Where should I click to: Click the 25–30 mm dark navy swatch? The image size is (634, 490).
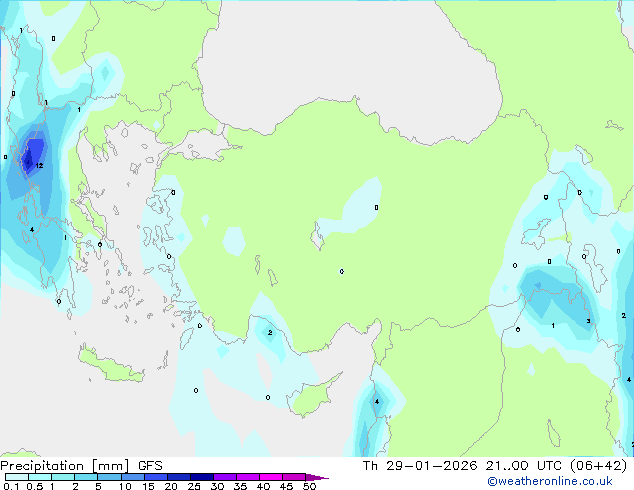202,477
